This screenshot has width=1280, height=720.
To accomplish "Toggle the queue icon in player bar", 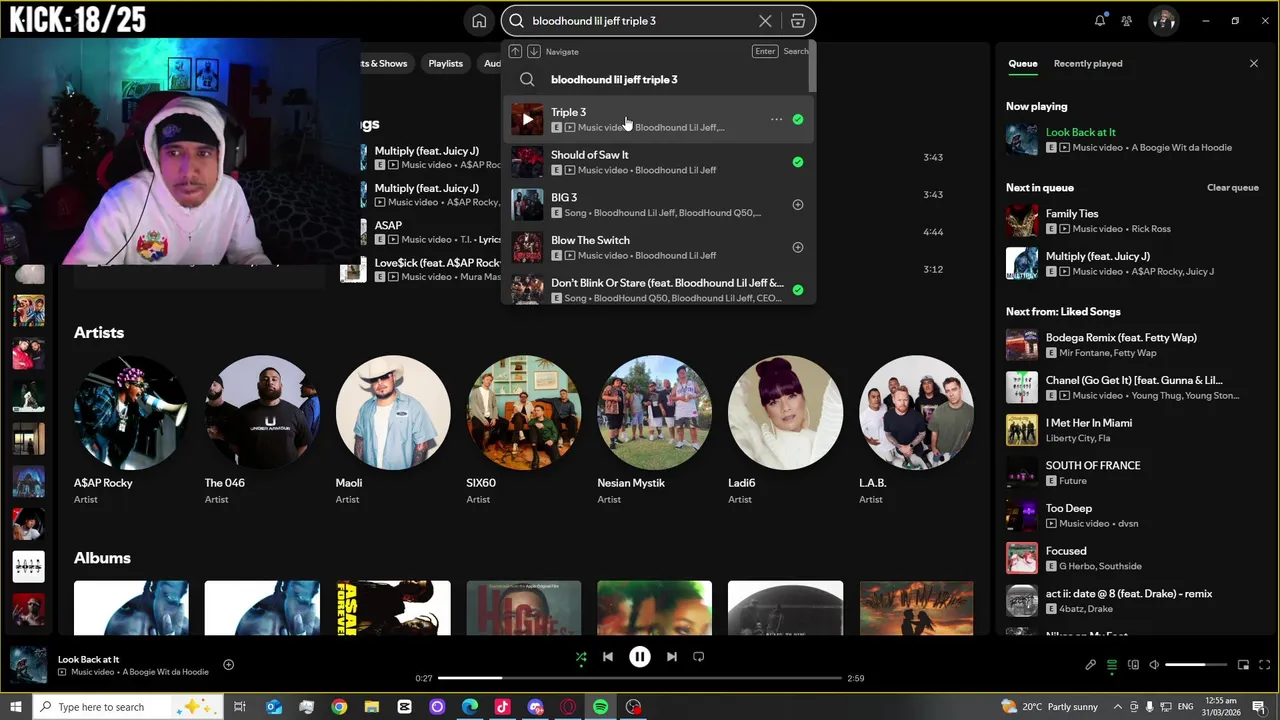I will coord(1112,665).
